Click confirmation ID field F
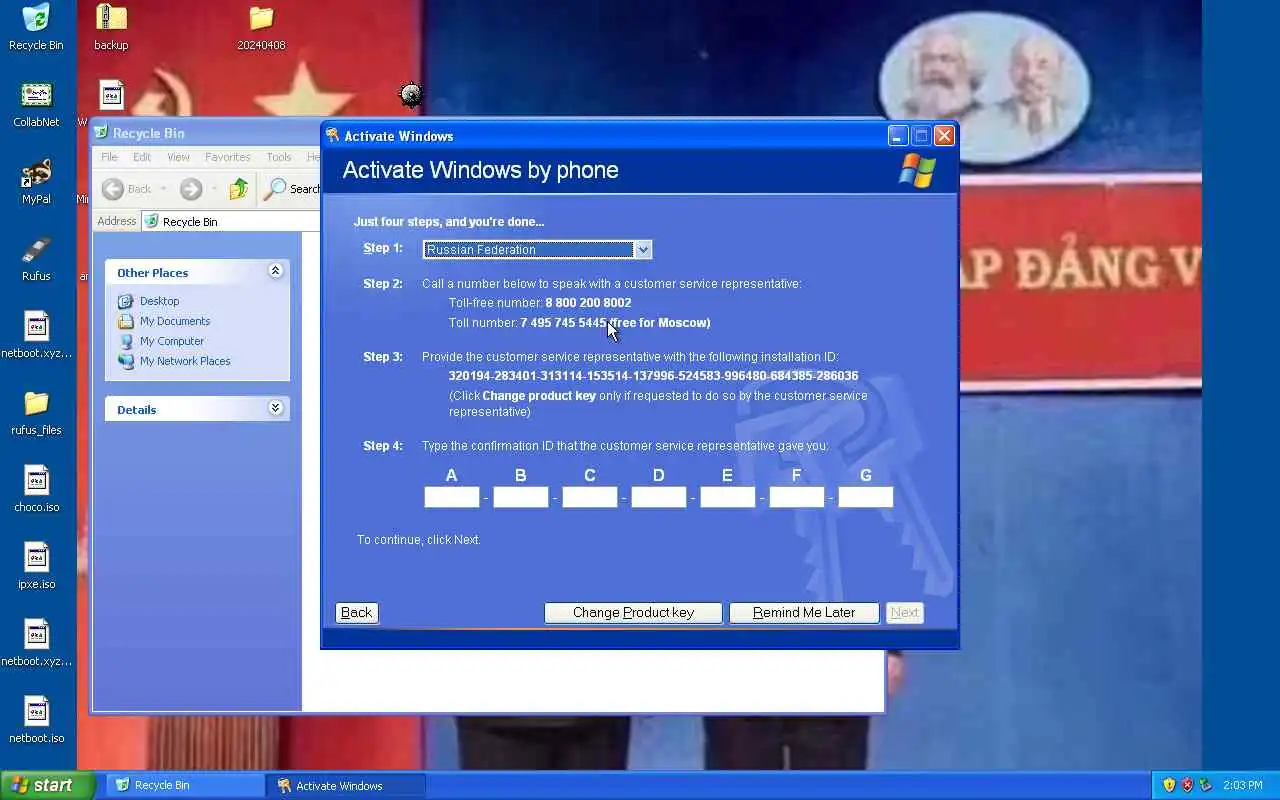The height and width of the screenshot is (800, 1280). click(797, 497)
